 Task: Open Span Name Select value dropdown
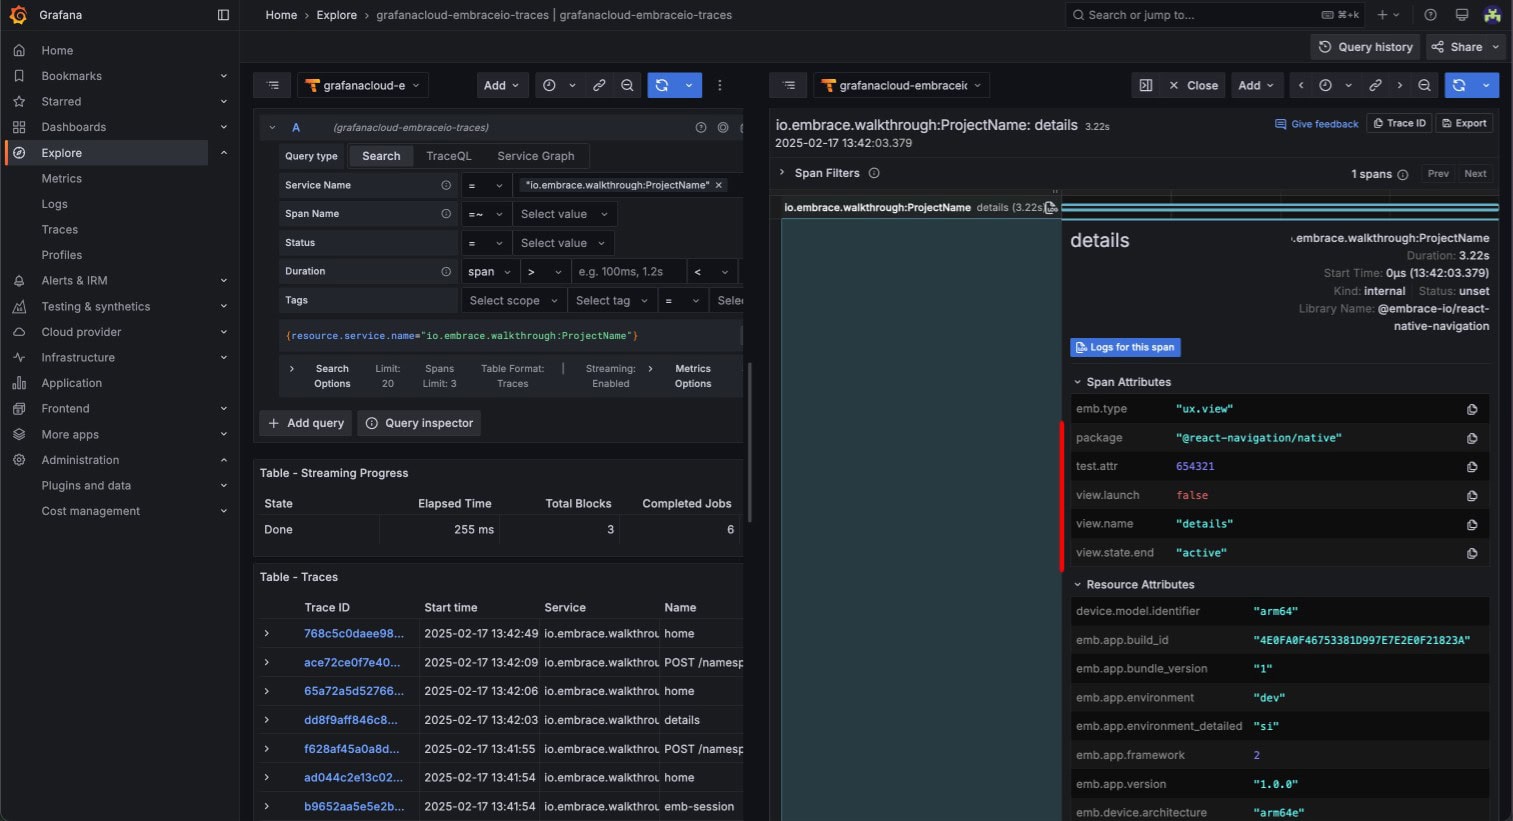(565, 214)
